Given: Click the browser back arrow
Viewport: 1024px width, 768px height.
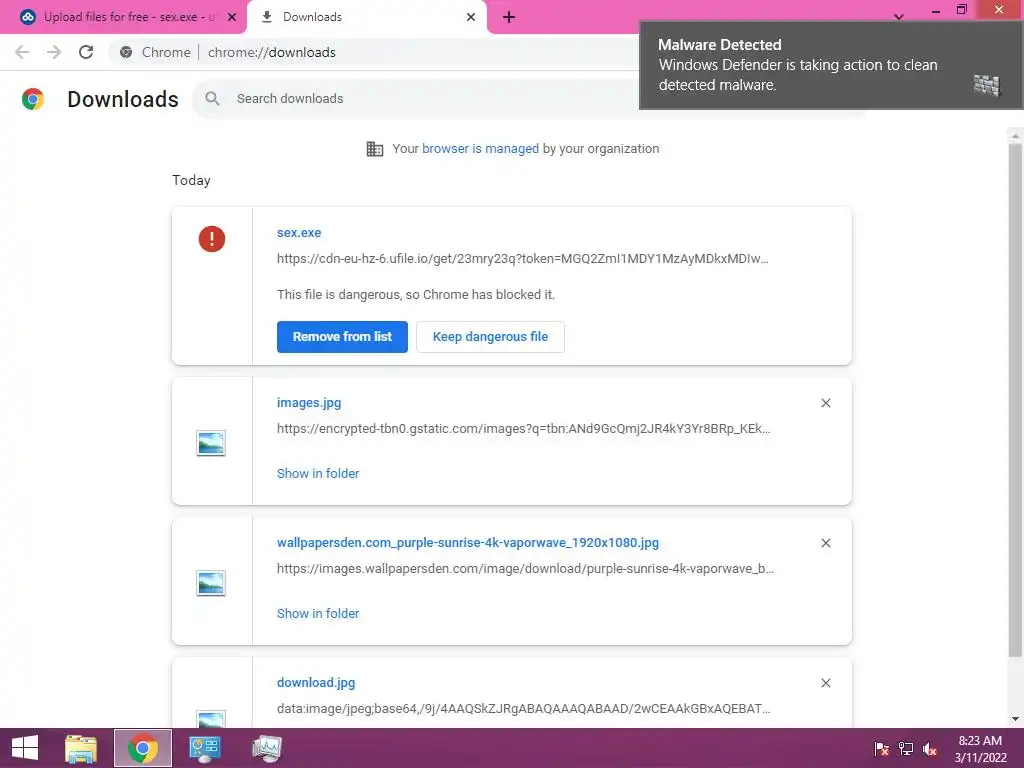Looking at the screenshot, I should pyautogui.click(x=22, y=52).
